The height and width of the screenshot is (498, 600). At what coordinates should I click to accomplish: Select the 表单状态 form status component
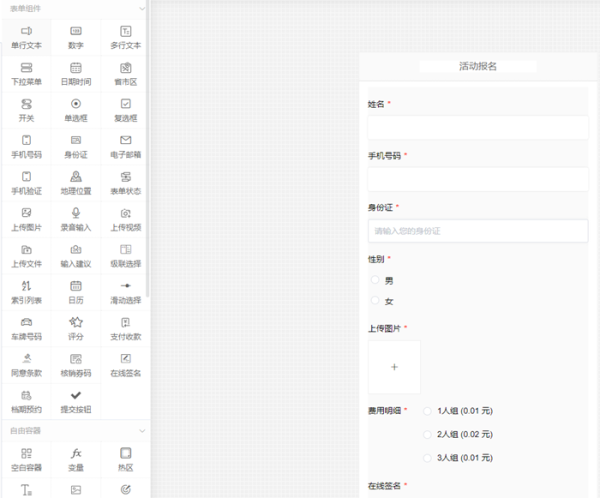tap(126, 183)
